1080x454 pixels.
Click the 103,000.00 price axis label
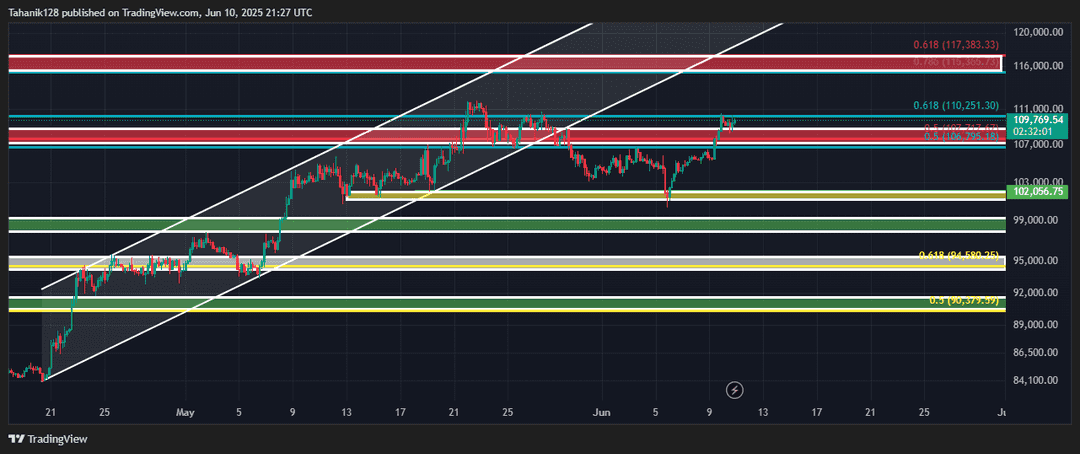tap(1040, 182)
